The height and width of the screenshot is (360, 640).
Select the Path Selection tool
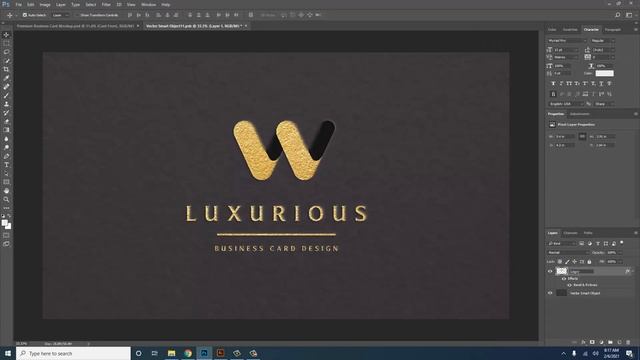click(x=6, y=173)
